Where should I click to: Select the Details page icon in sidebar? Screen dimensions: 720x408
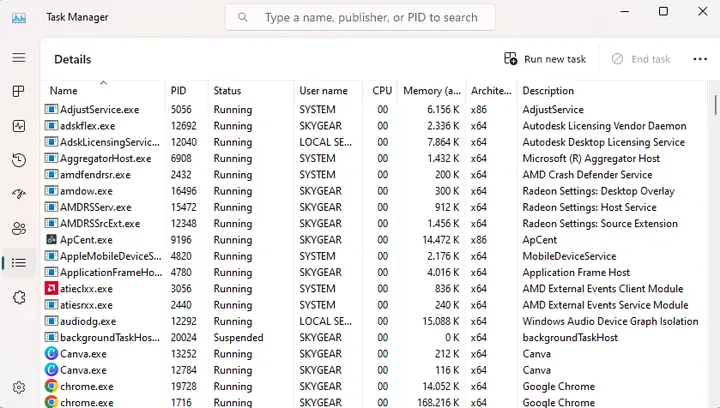pyautogui.click(x=19, y=263)
